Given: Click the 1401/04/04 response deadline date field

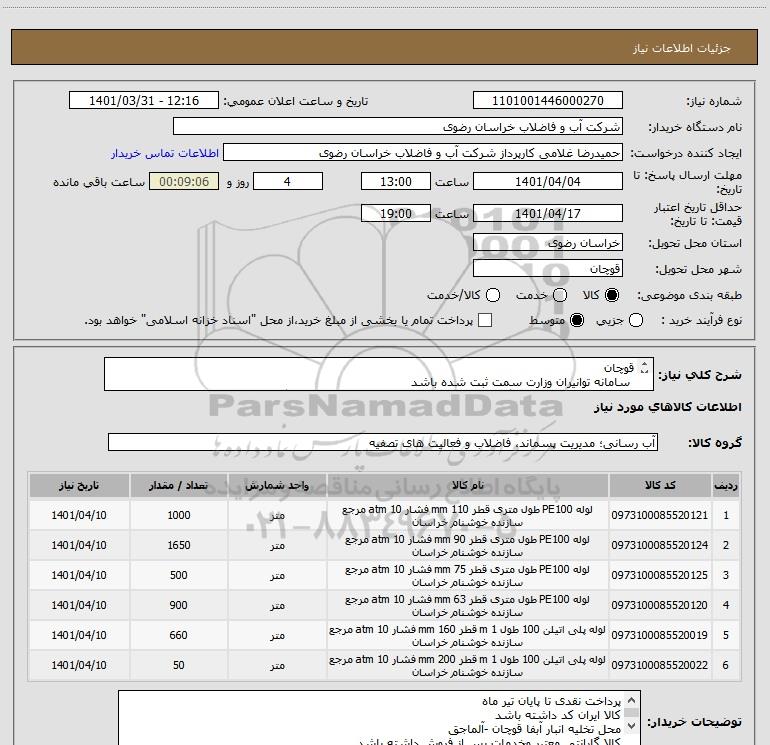Looking at the screenshot, I should (548, 181).
